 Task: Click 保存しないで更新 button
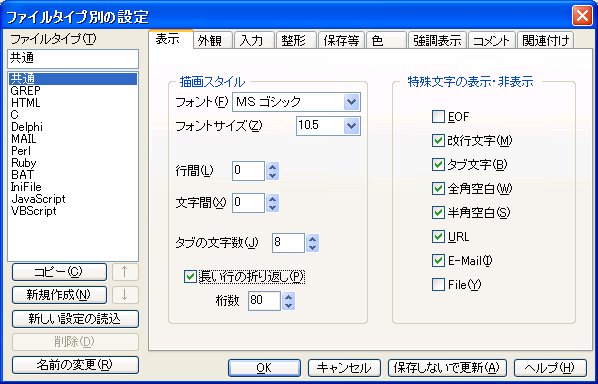(447, 368)
